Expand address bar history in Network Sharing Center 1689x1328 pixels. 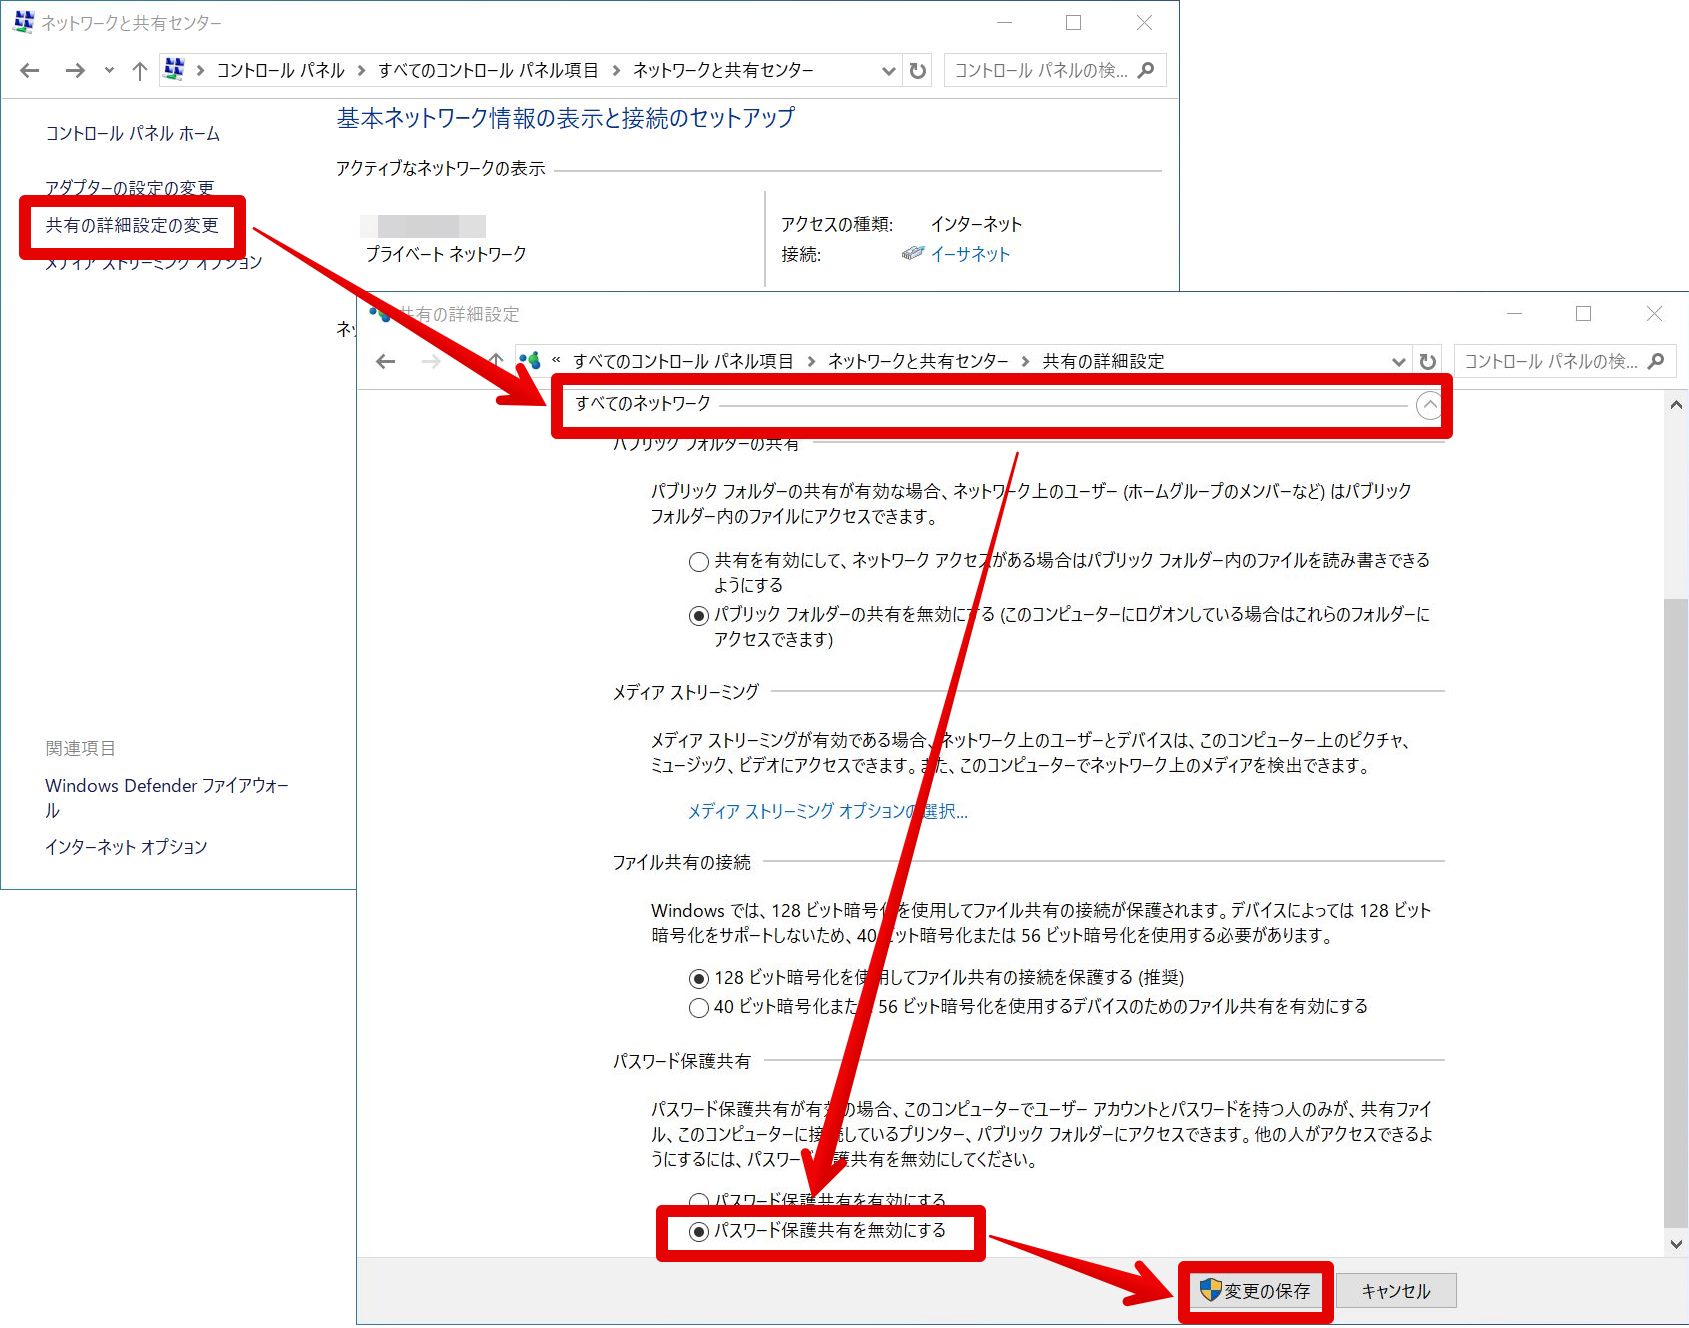(888, 70)
